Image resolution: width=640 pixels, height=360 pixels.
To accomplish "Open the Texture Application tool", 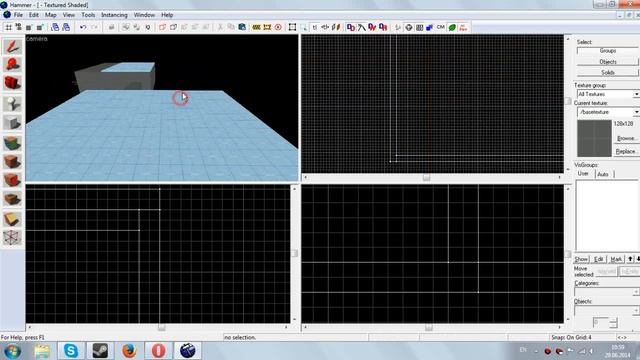I will [12, 142].
